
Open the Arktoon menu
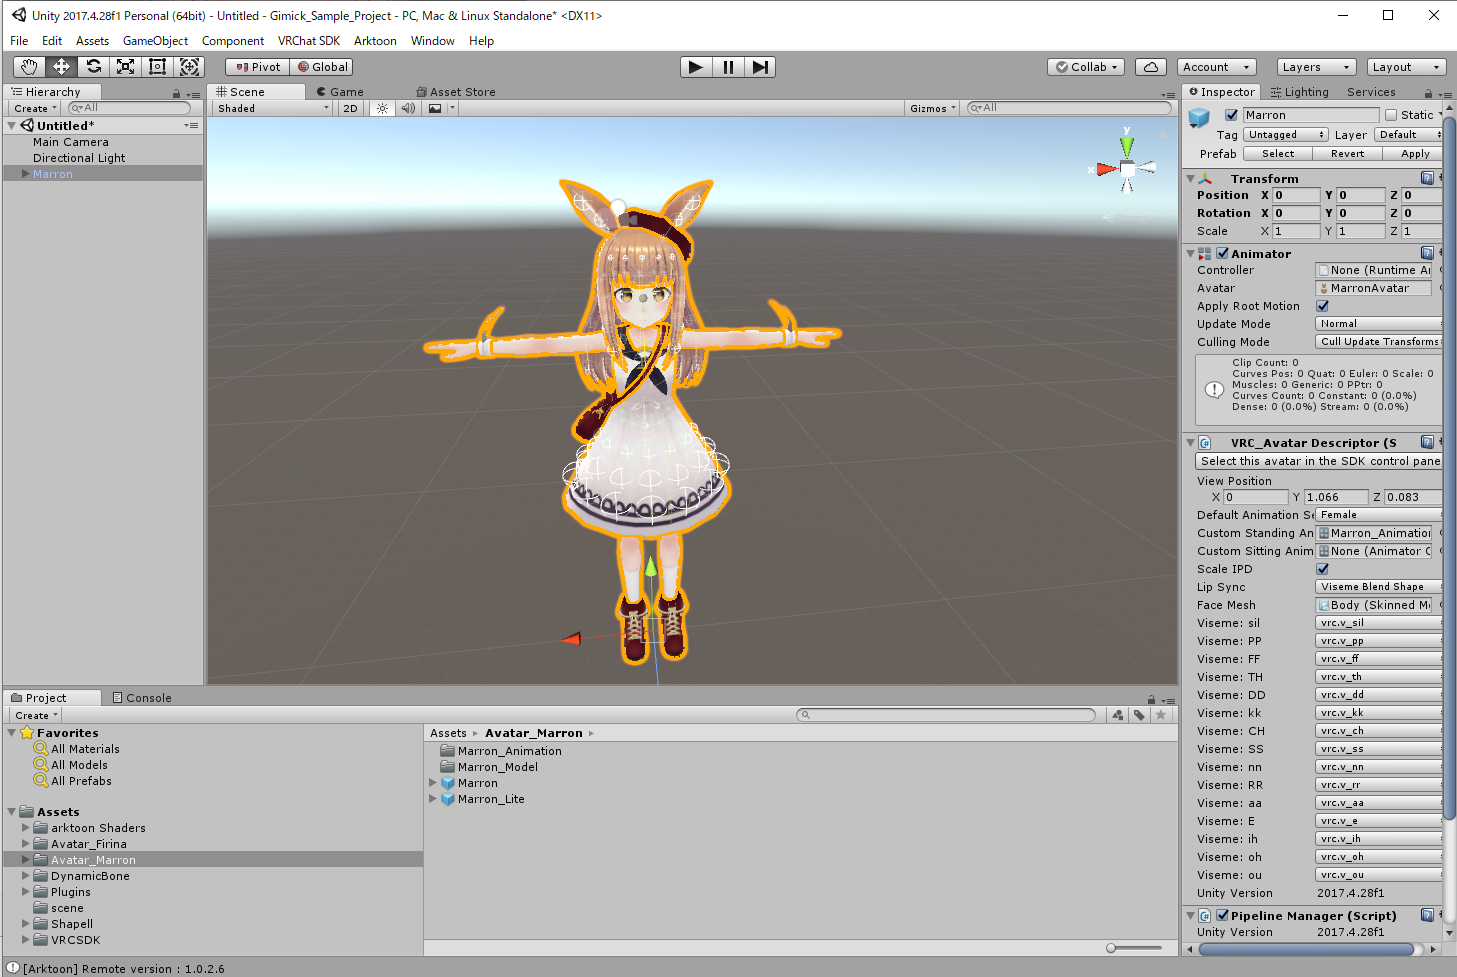pos(375,41)
